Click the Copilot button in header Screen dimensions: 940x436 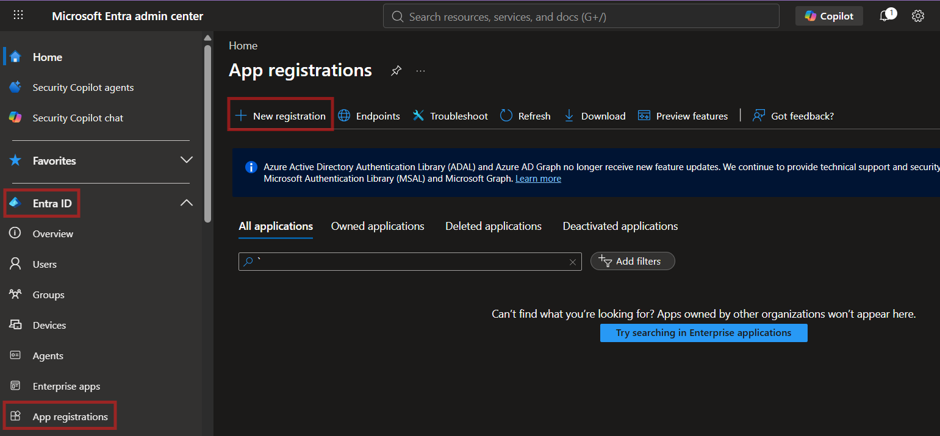pyautogui.click(x=829, y=16)
